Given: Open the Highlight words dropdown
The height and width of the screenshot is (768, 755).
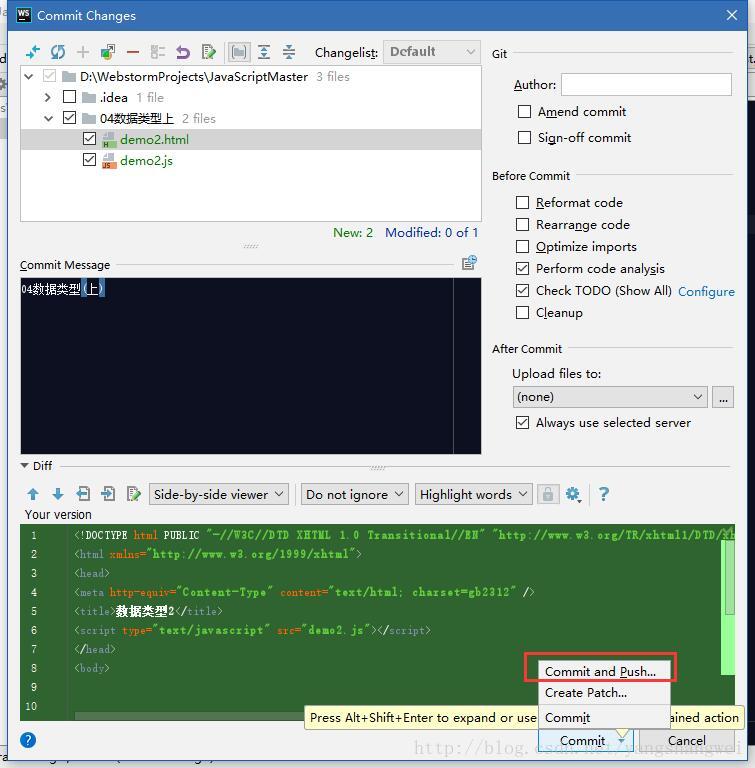Looking at the screenshot, I should (476, 494).
